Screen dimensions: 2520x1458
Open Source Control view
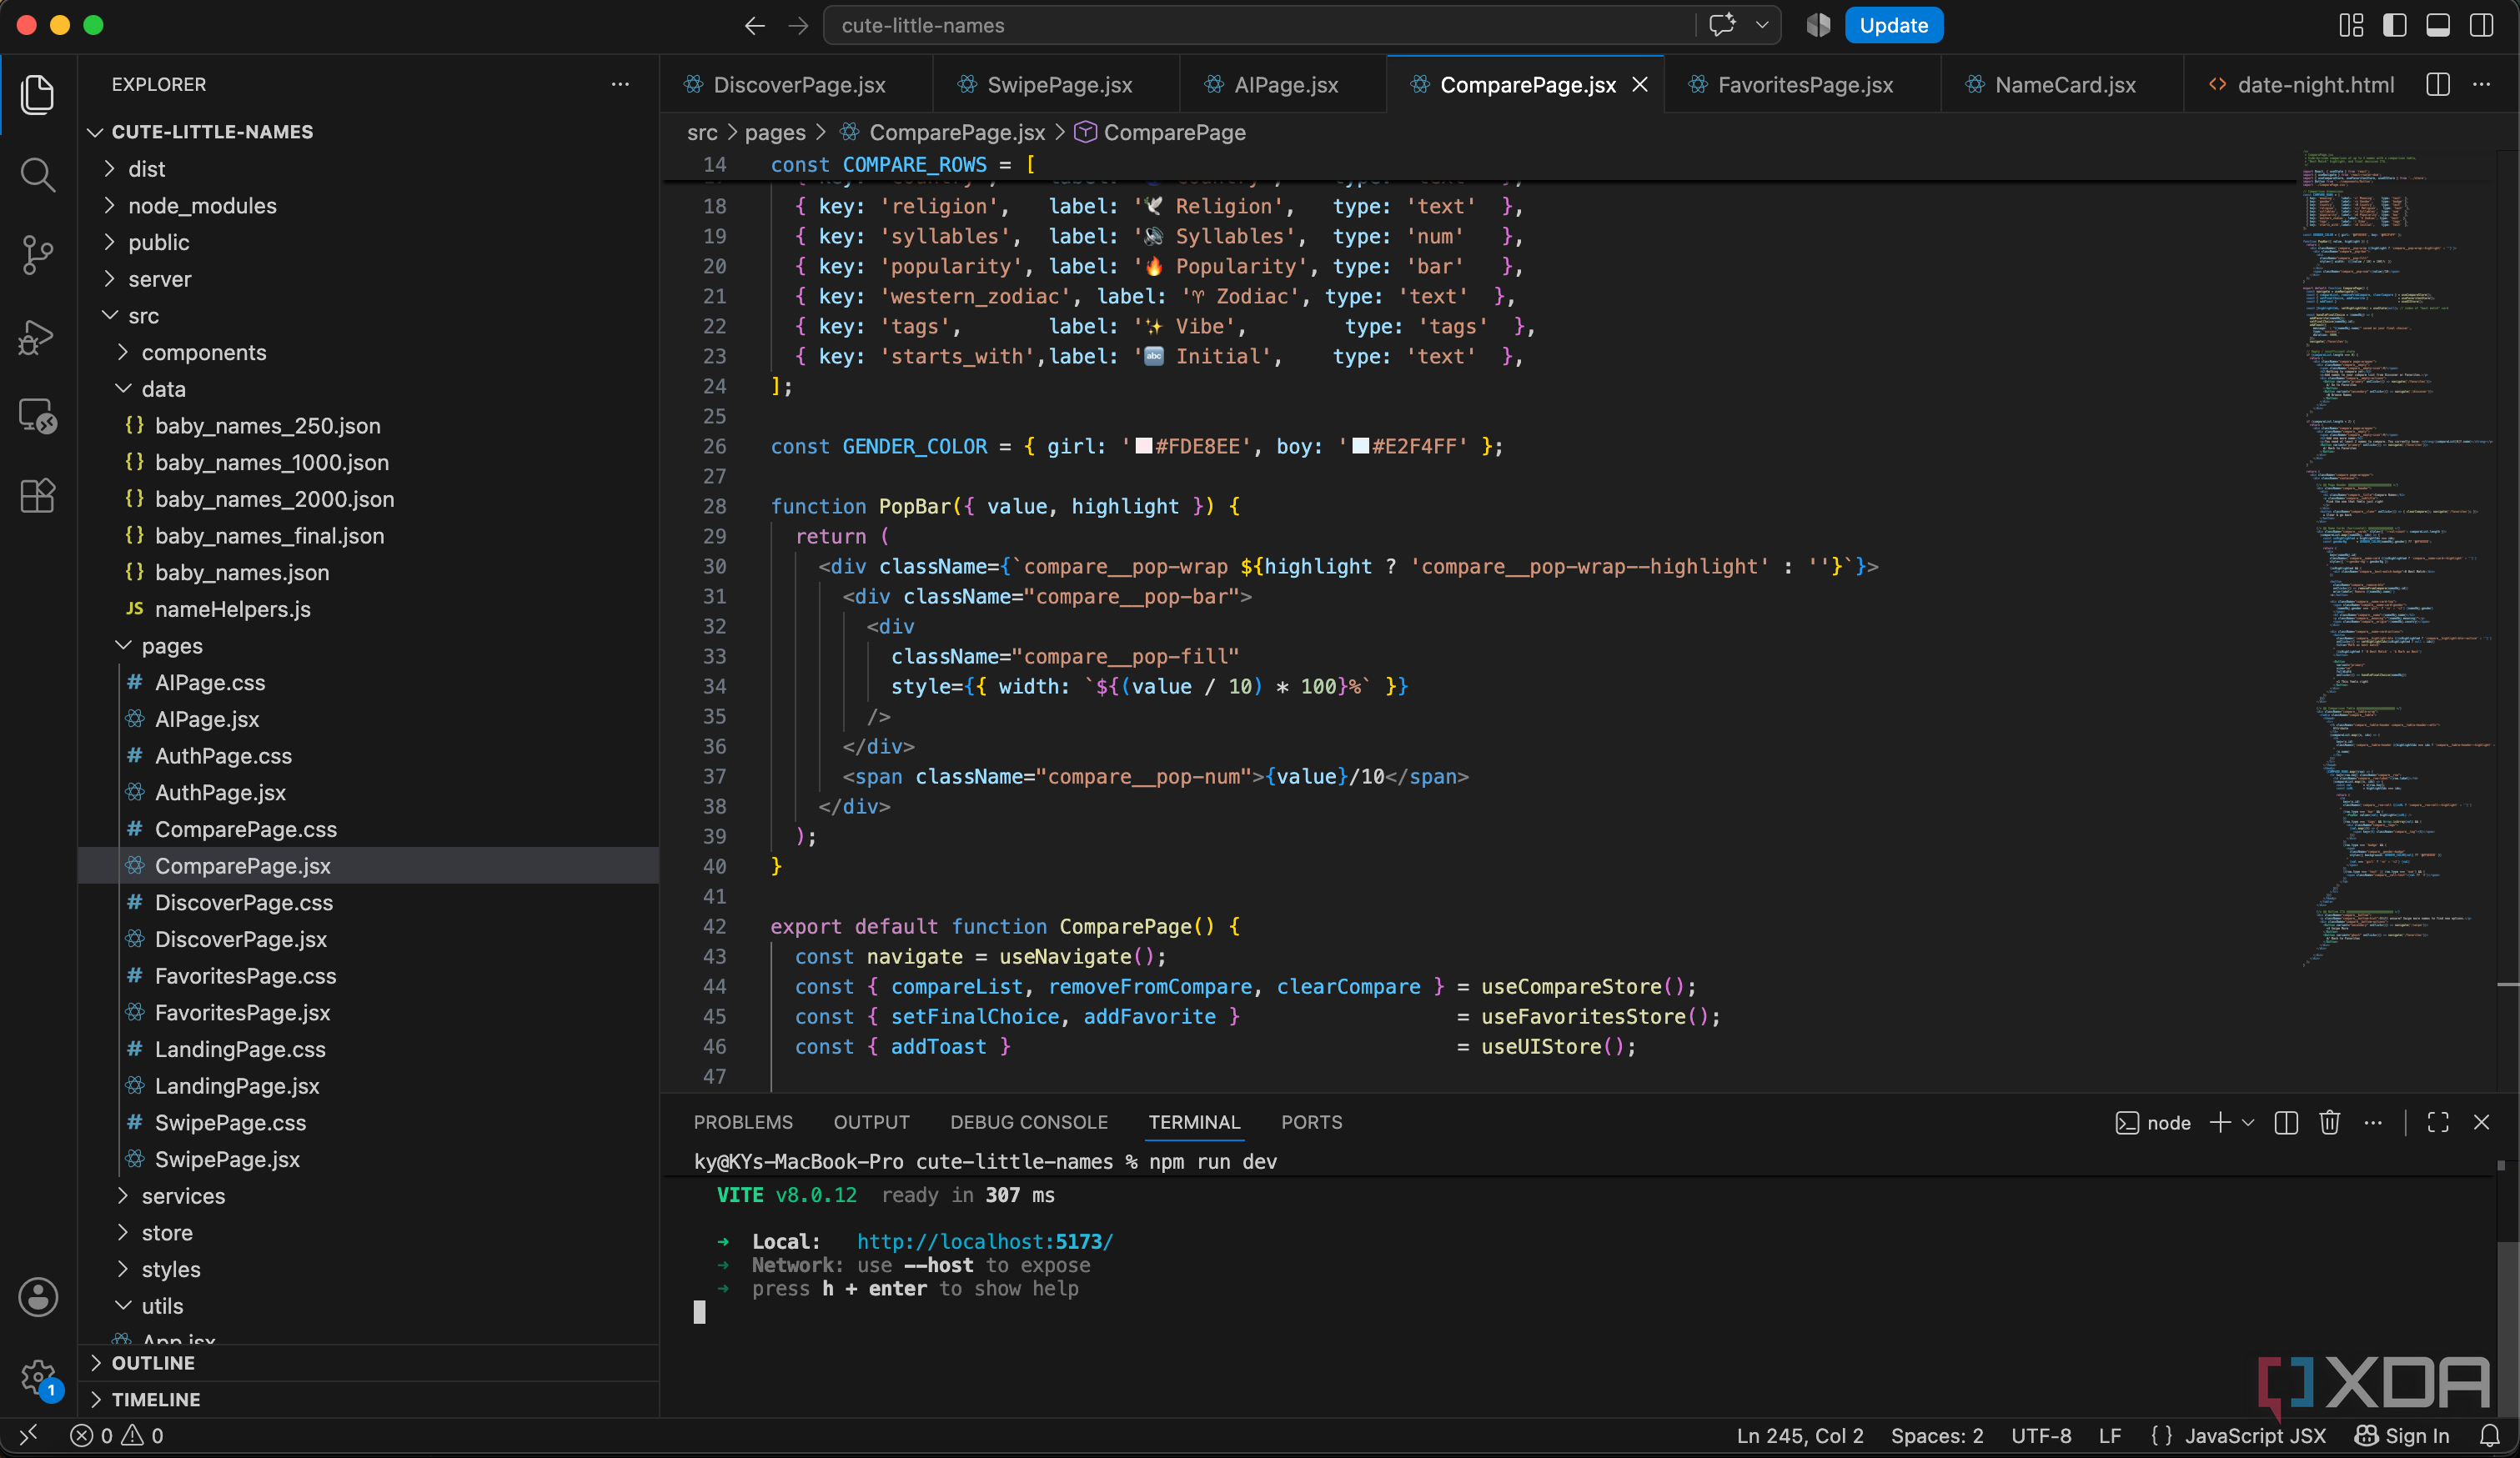(x=38, y=255)
